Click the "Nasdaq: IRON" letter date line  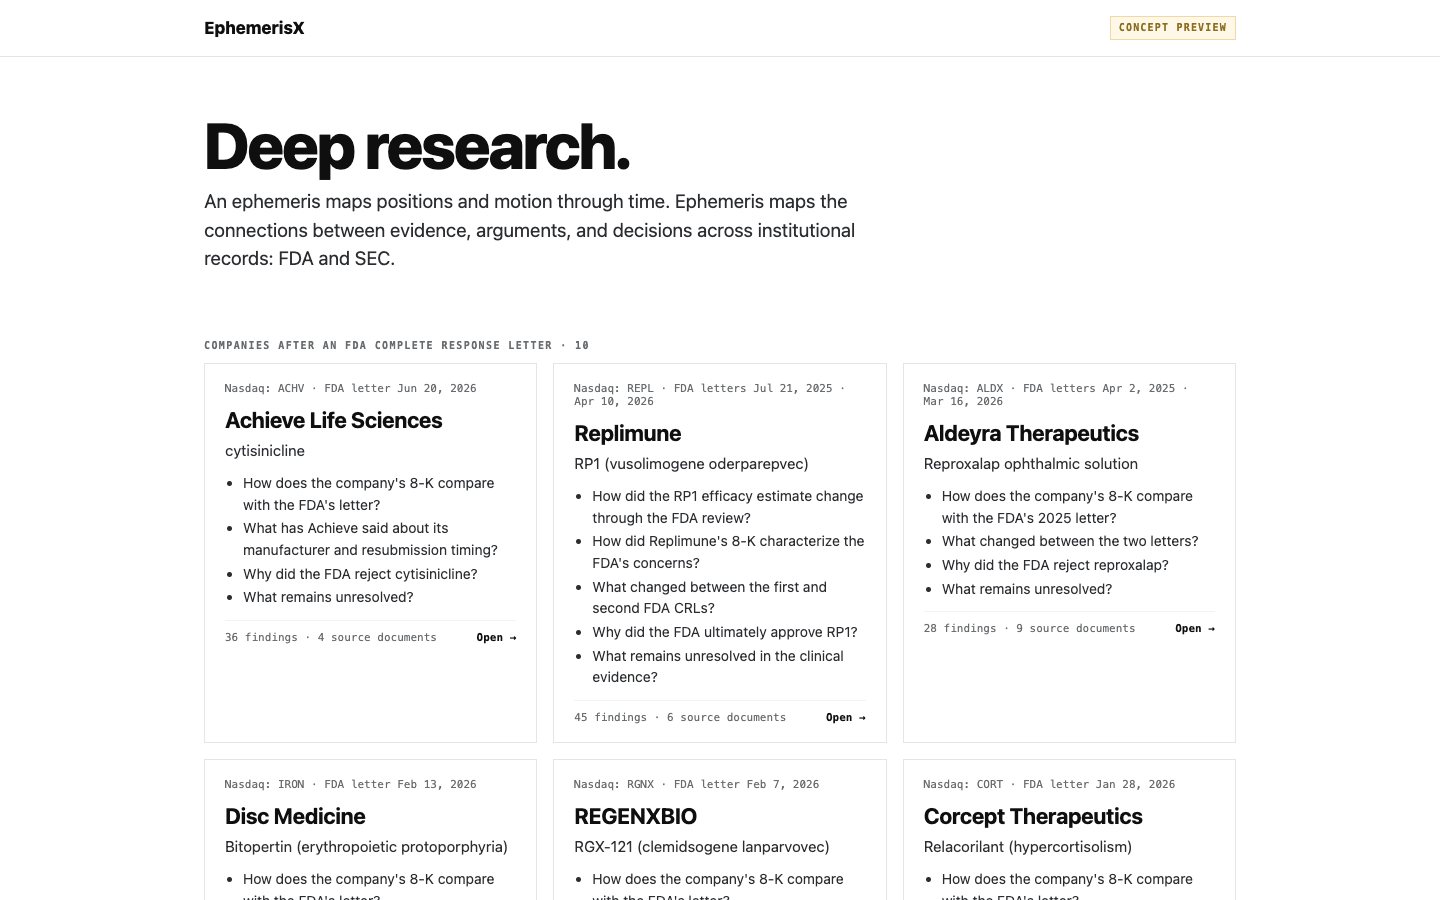coord(350,785)
